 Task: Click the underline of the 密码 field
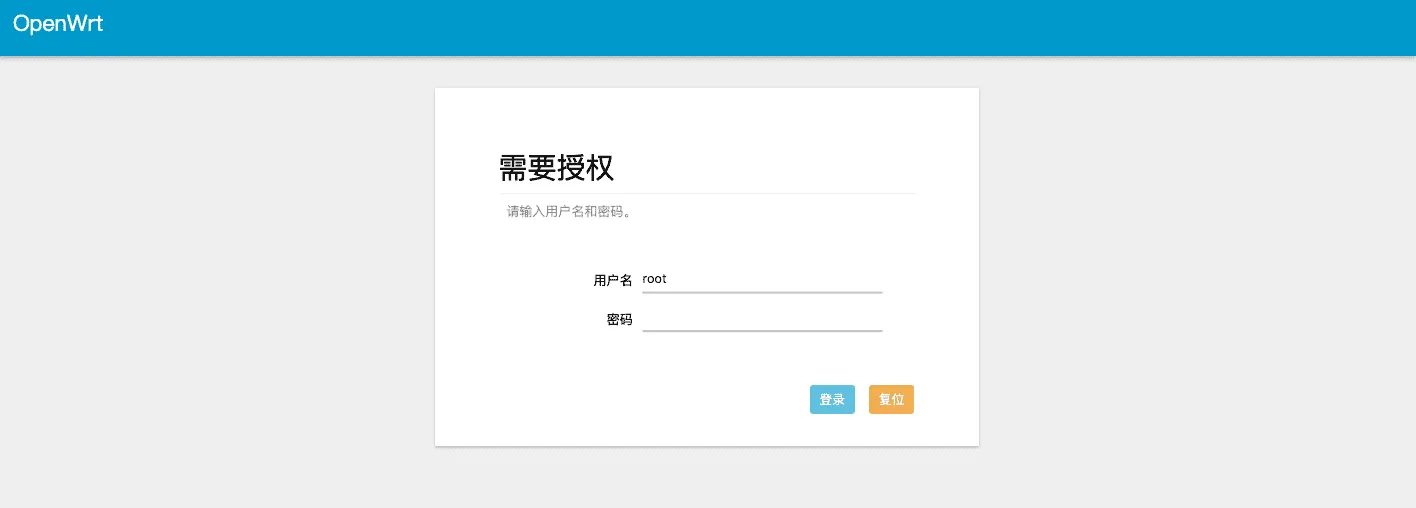[x=762, y=330]
